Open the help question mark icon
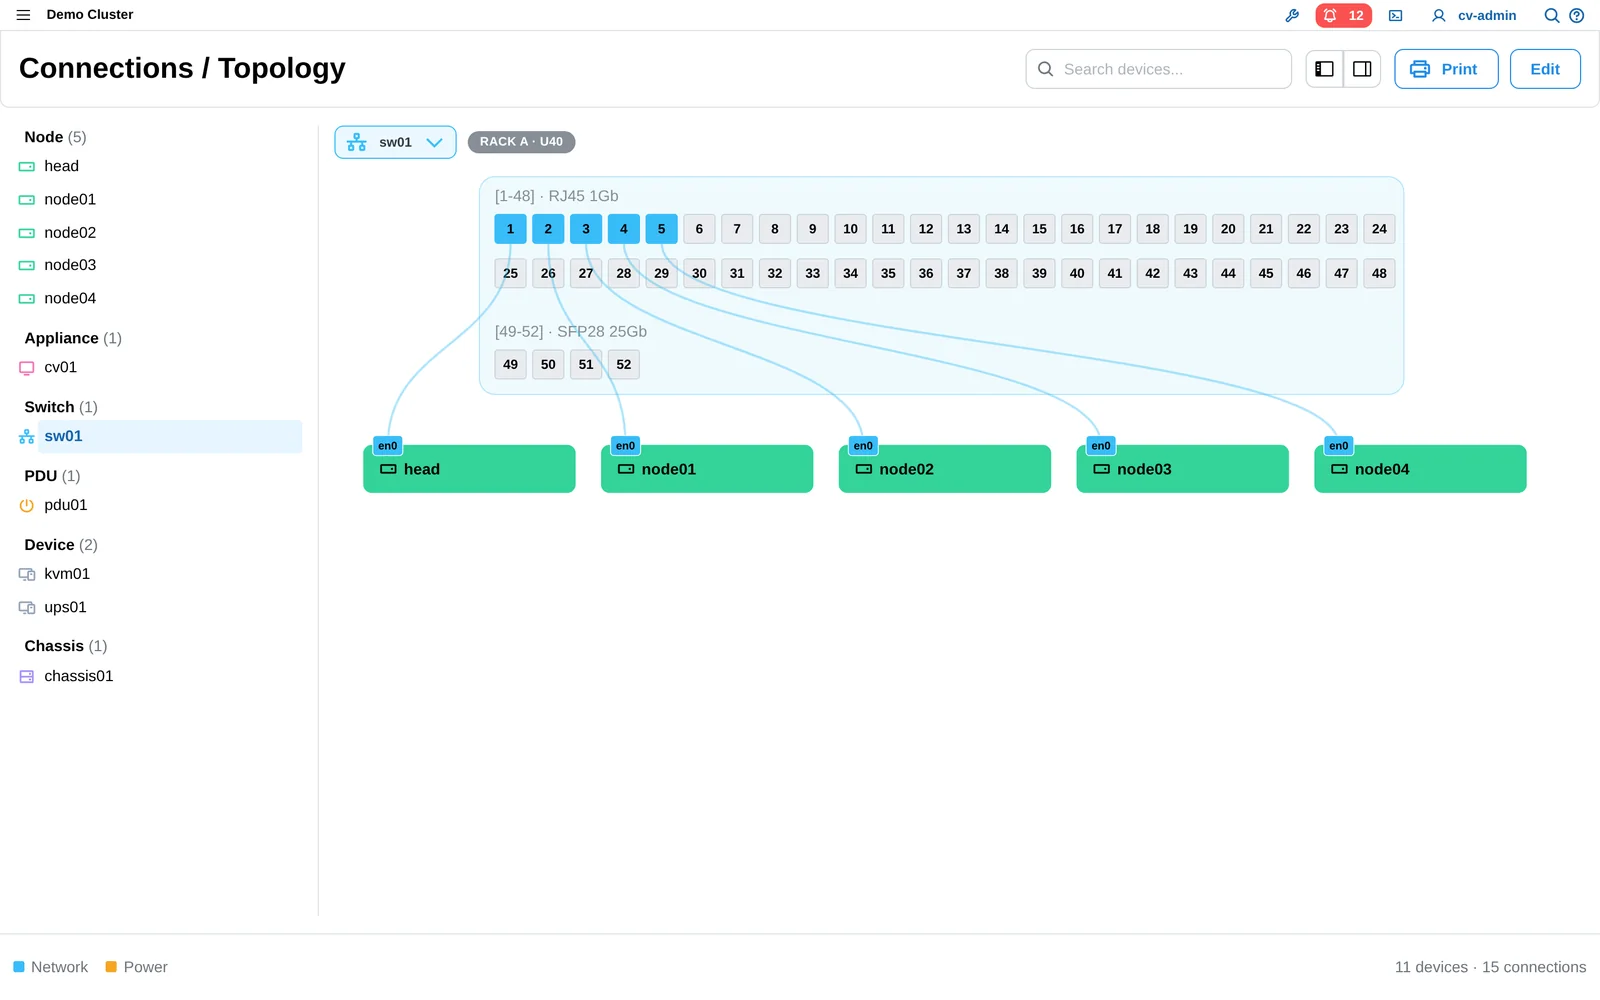Image resolution: width=1600 pixels, height=1000 pixels. (x=1576, y=15)
